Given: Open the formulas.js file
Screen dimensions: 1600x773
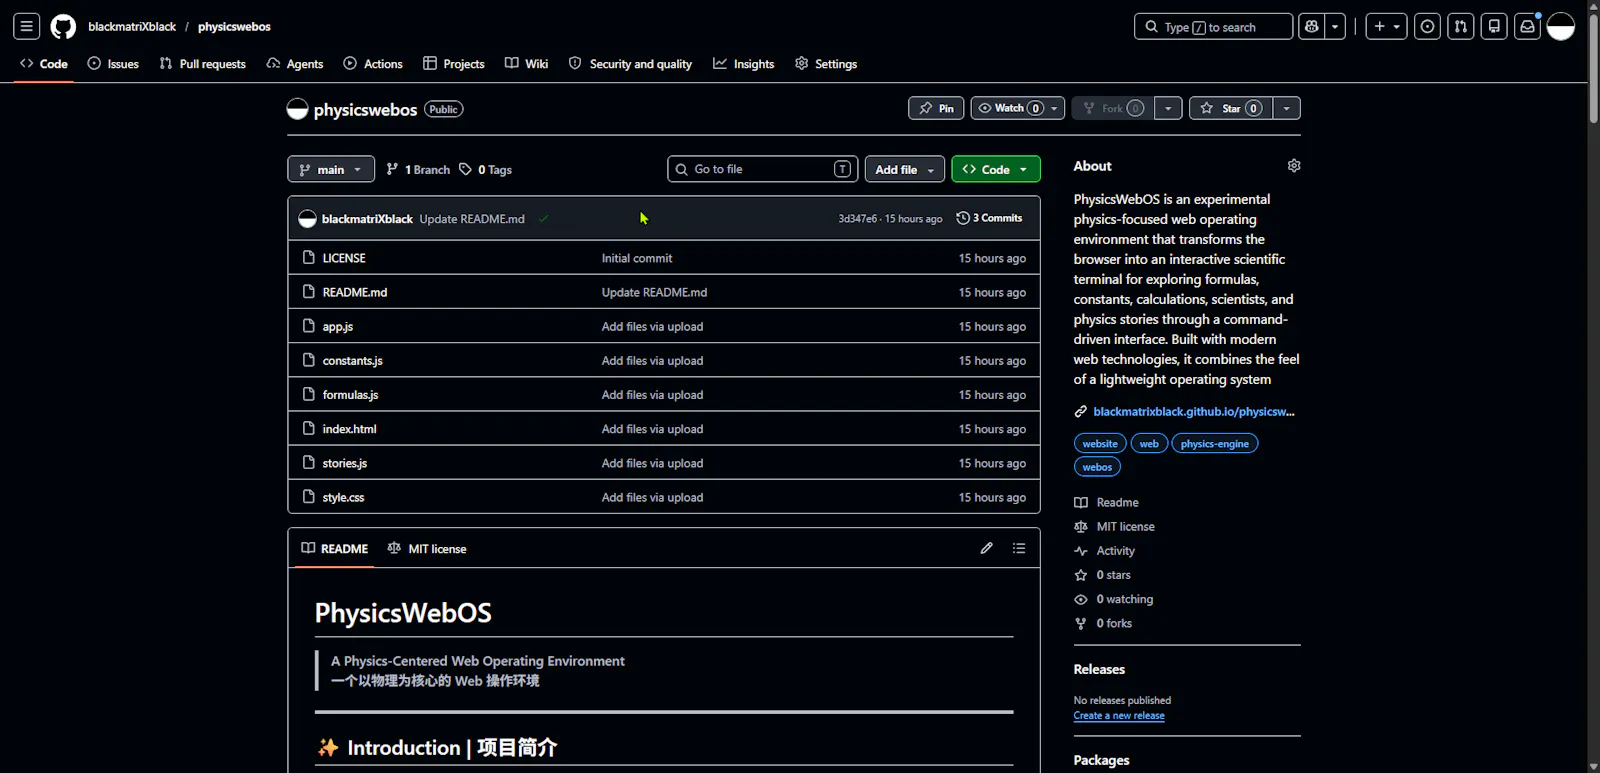Looking at the screenshot, I should click(350, 395).
